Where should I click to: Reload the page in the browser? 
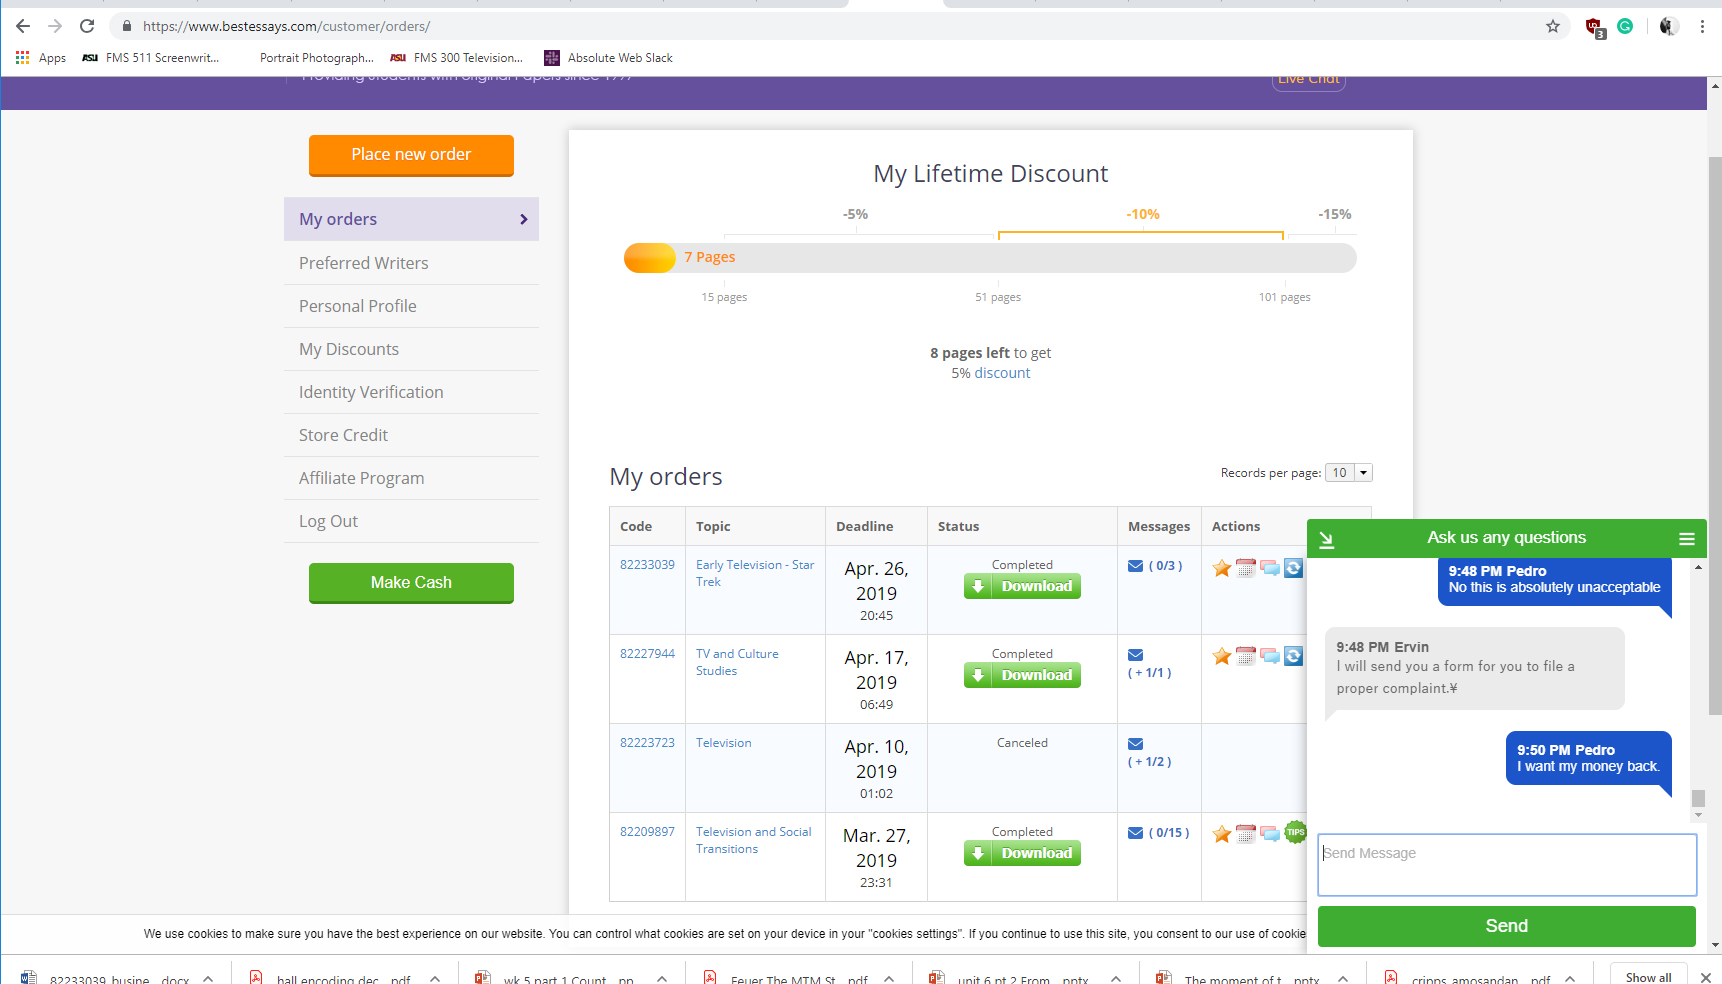pos(87,26)
